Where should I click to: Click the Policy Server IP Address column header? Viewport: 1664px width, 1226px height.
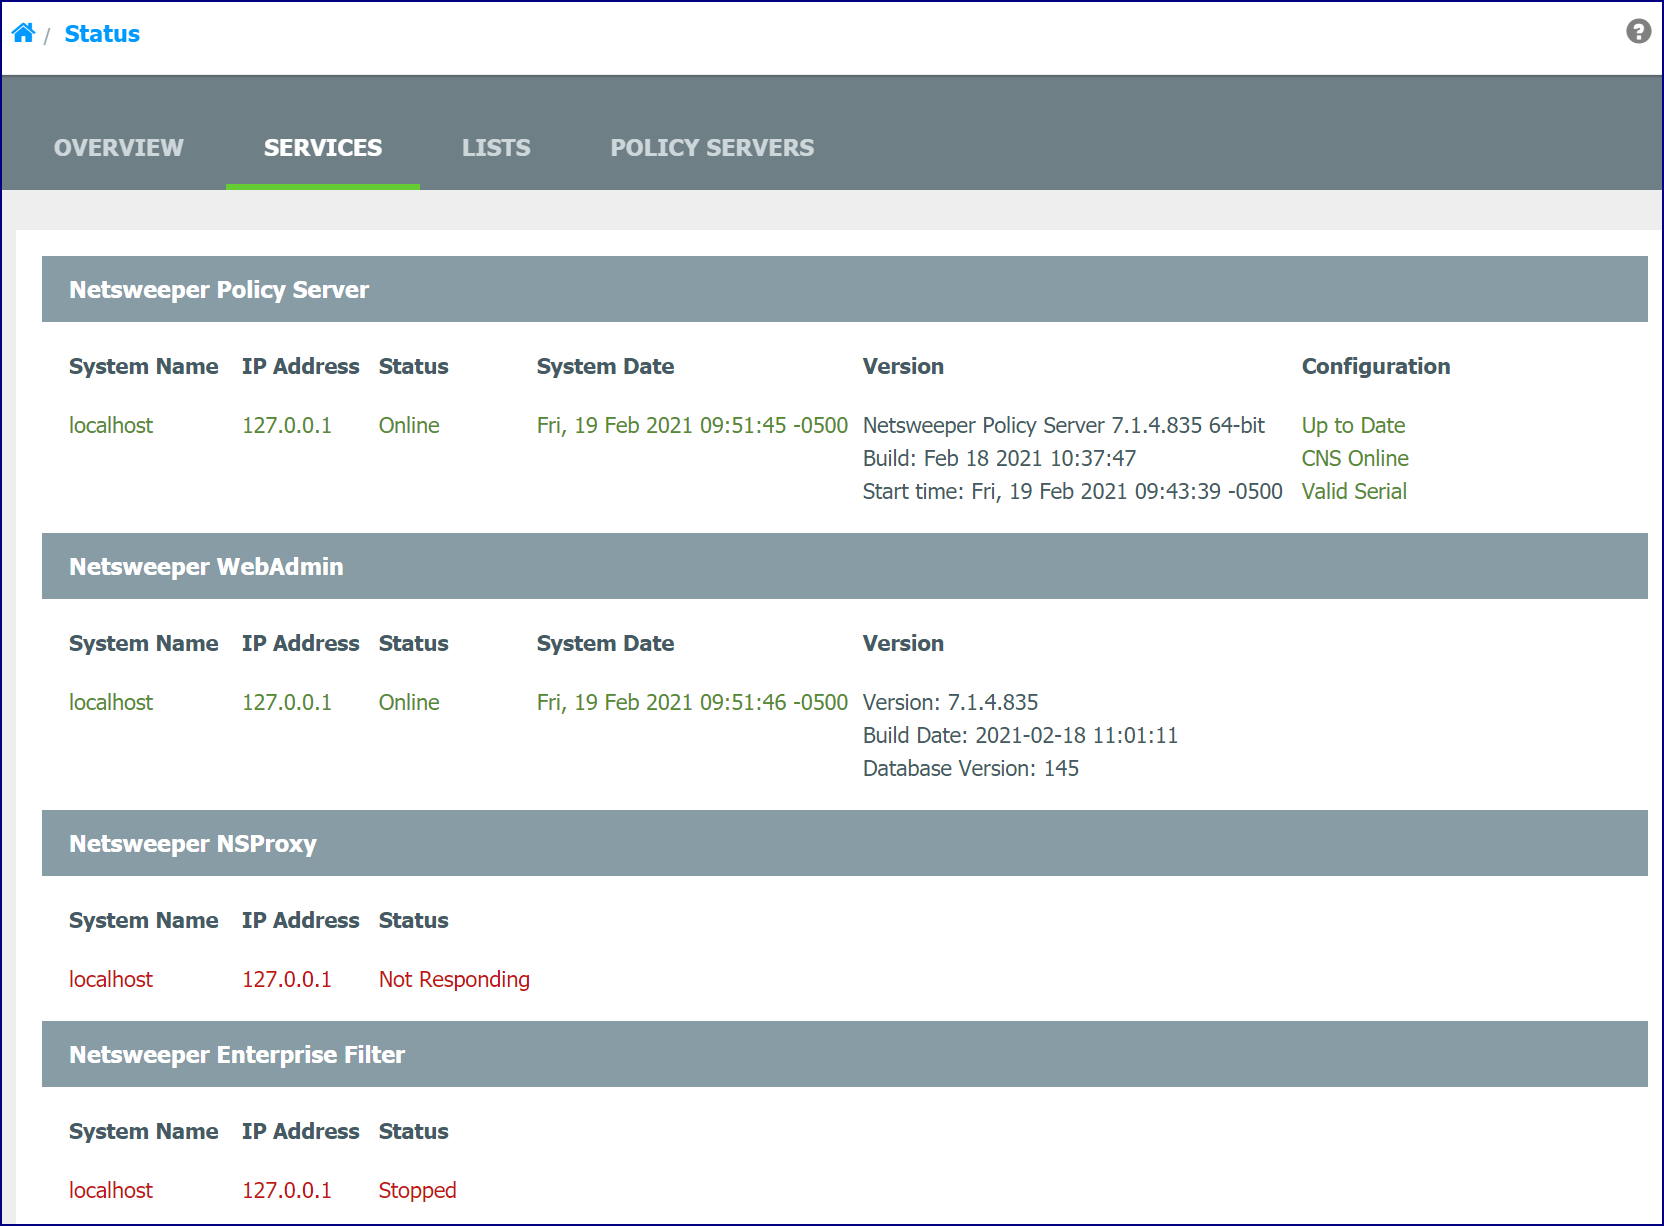(300, 366)
